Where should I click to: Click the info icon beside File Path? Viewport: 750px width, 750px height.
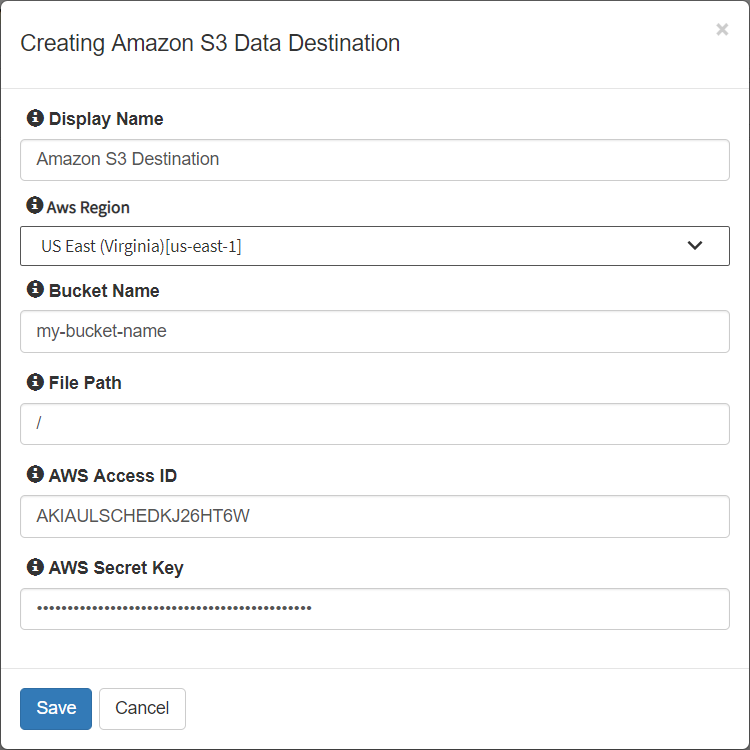click(x=35, y=382)
